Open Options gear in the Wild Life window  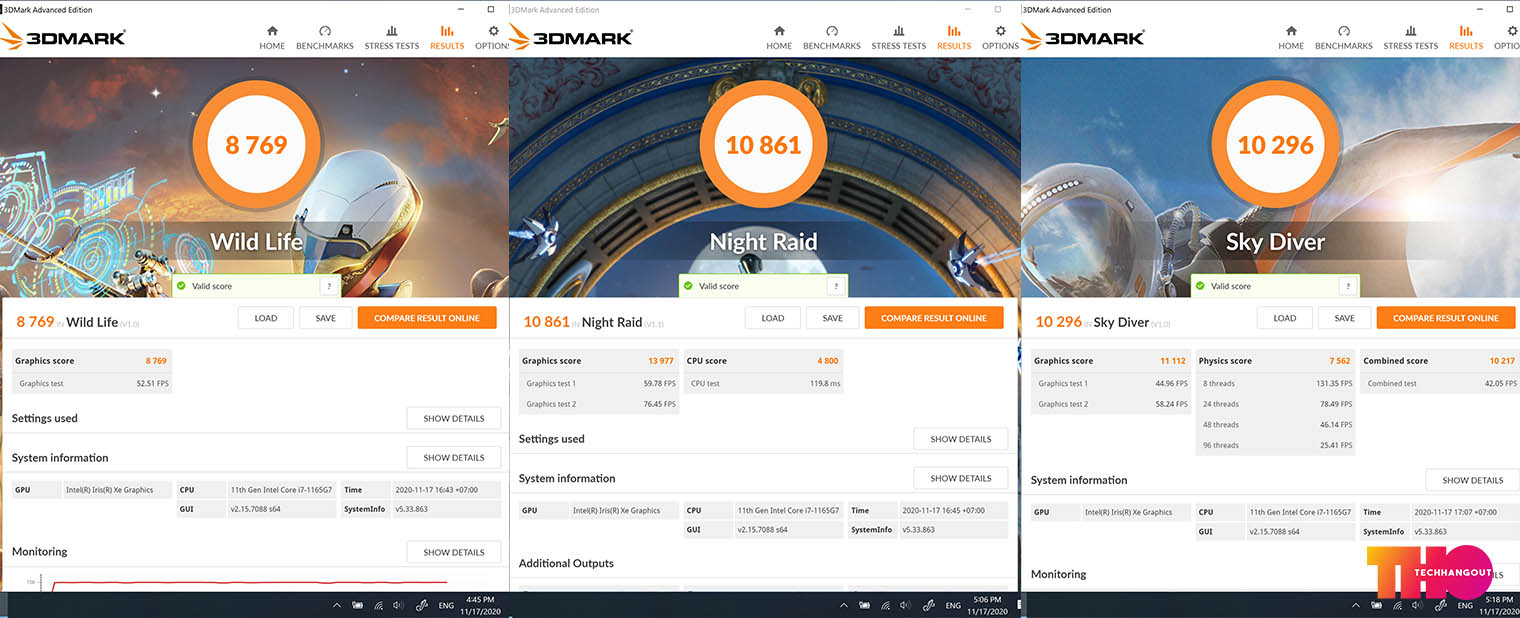pos(493,38)
